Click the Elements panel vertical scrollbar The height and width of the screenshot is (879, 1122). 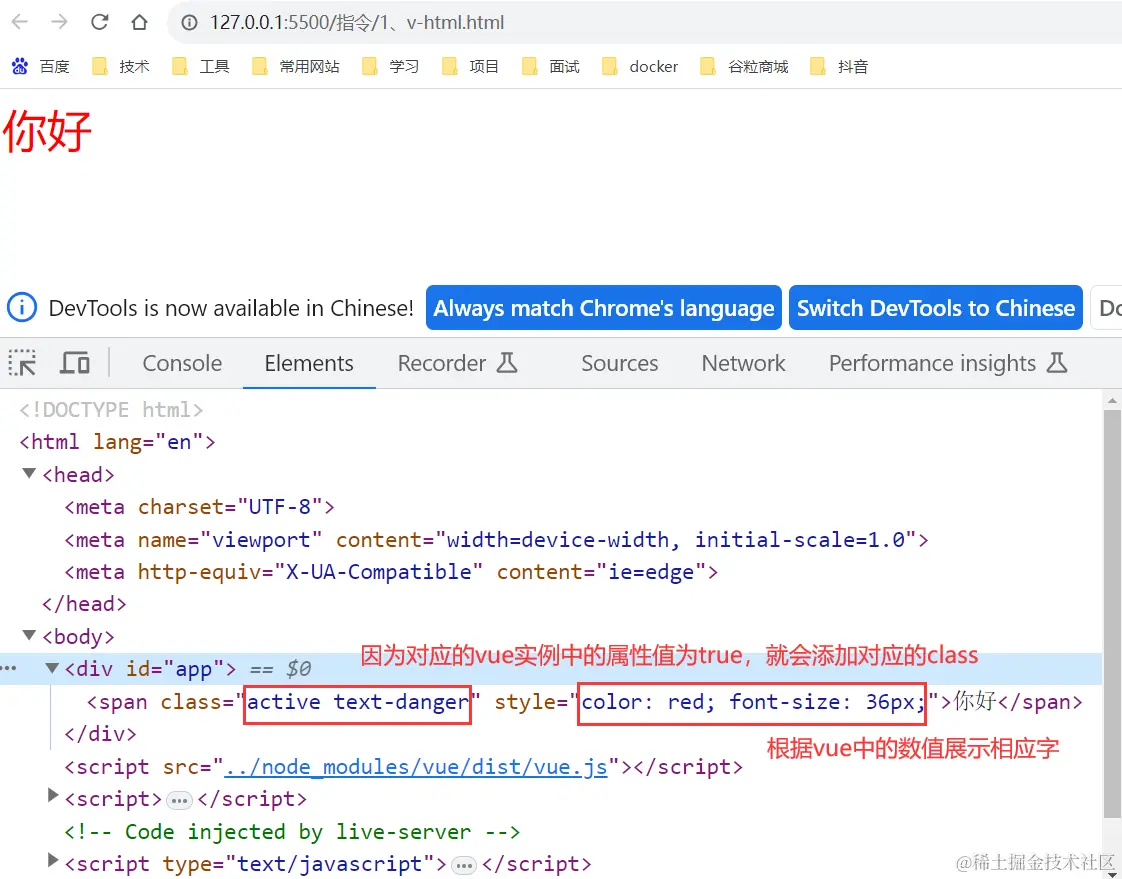[x=1112, y=613]
